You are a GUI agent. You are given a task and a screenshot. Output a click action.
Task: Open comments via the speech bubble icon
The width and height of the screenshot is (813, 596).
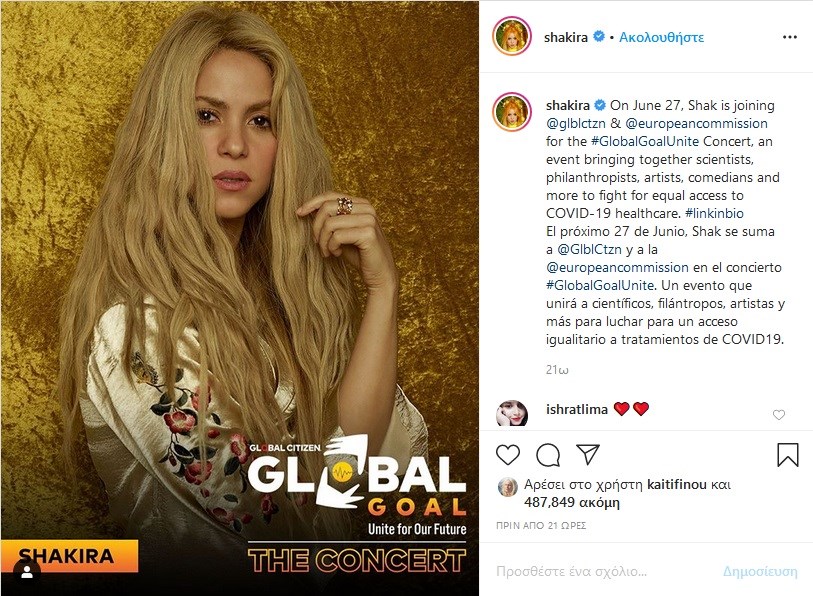tap(548, 455)
